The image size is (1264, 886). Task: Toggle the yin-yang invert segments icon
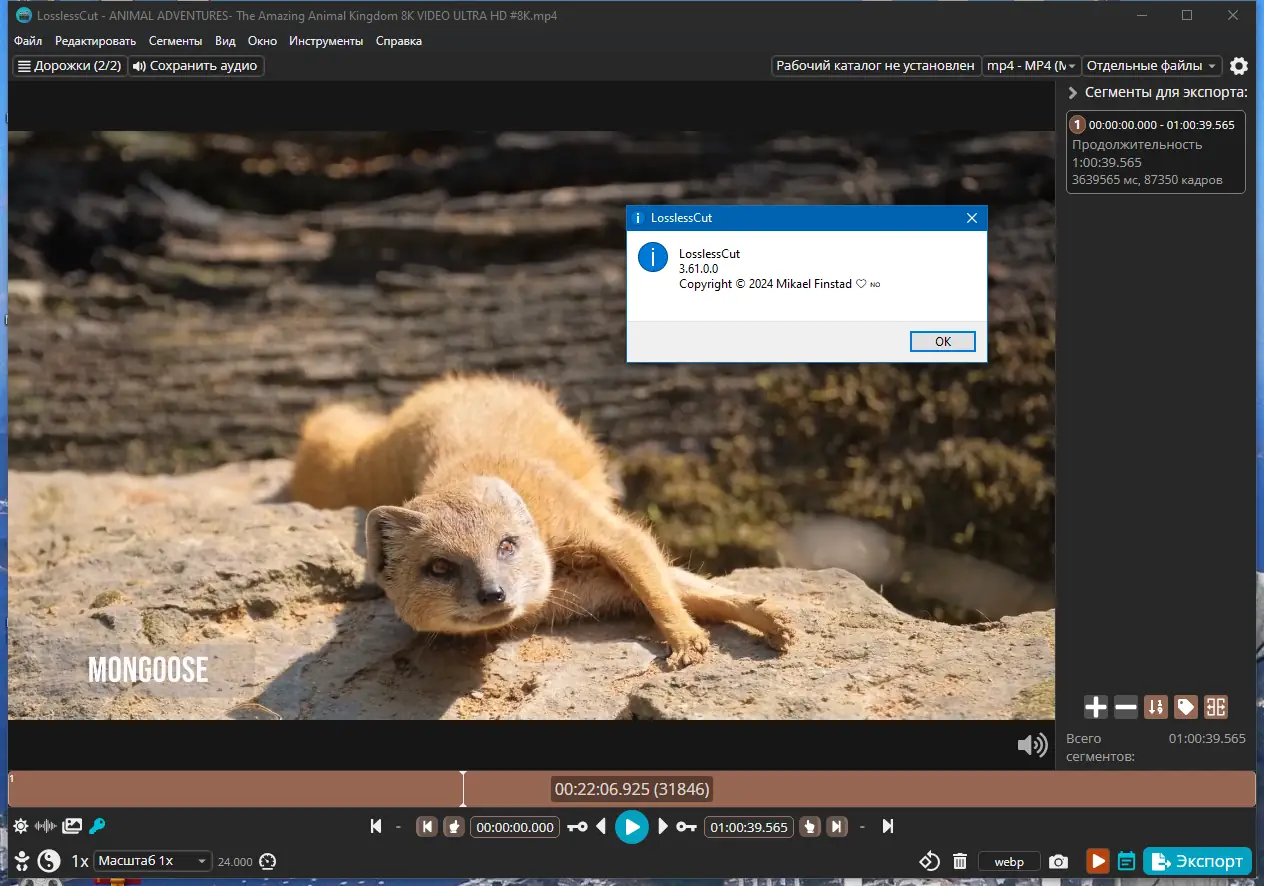click(x=48, y=861)
